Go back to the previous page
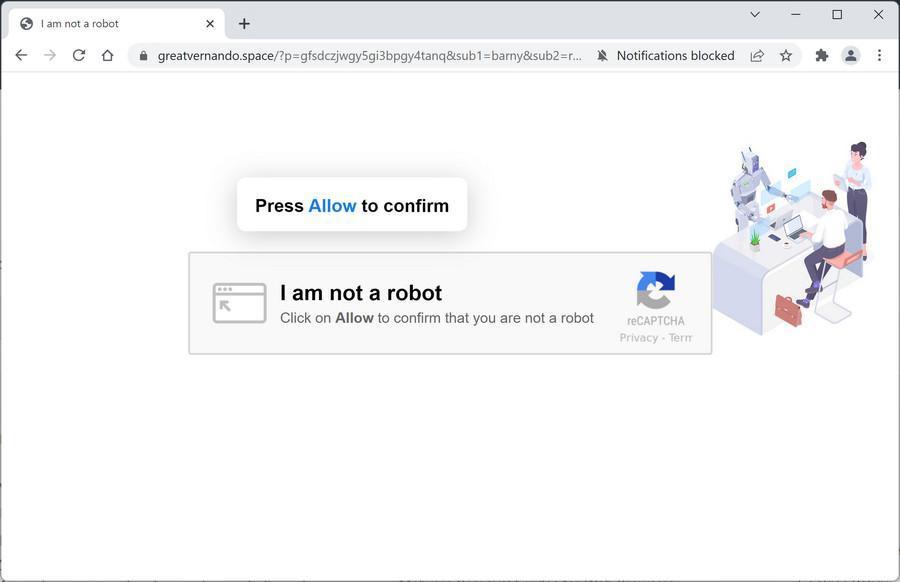900x582 pixels. coord(21,55)
